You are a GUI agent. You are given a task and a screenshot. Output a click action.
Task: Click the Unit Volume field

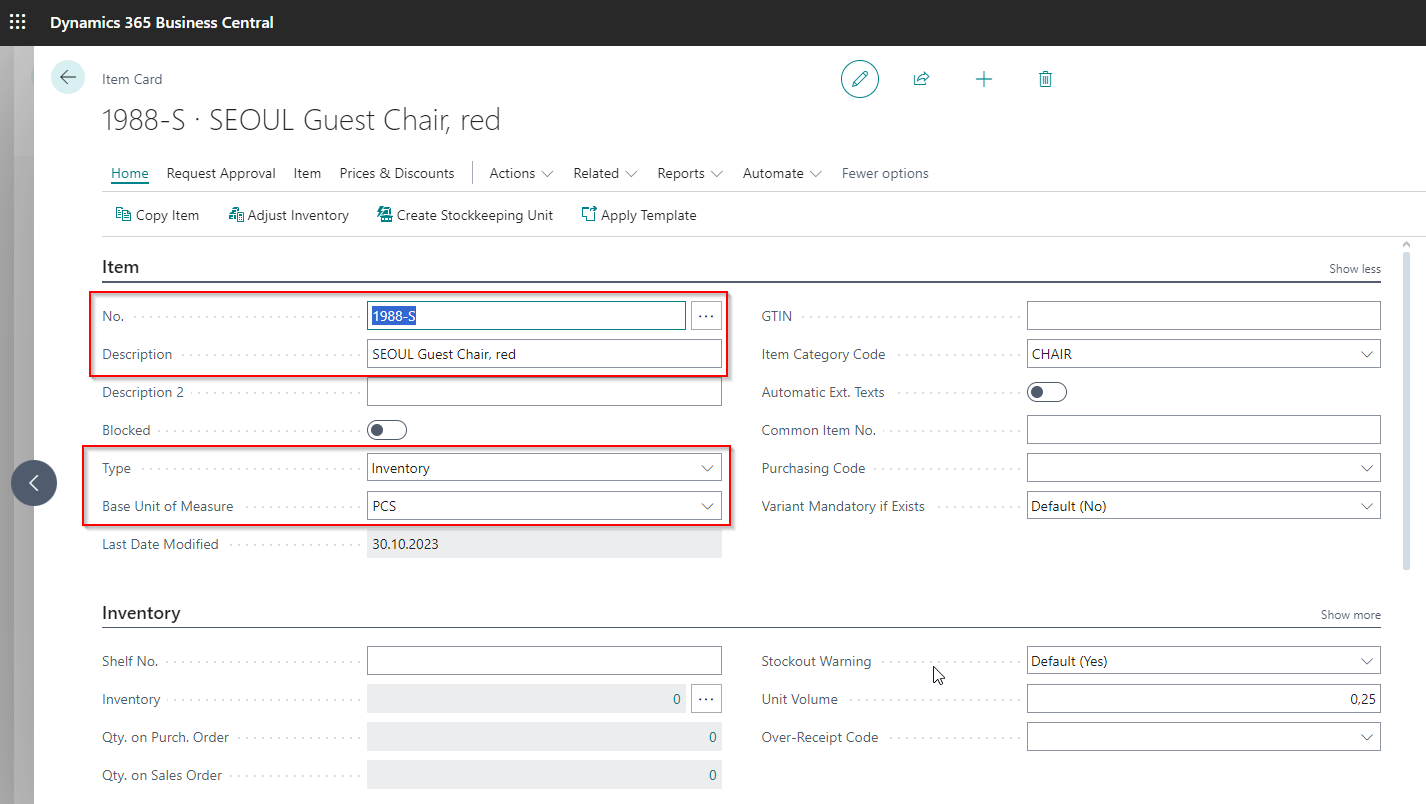pos(1204,699)
